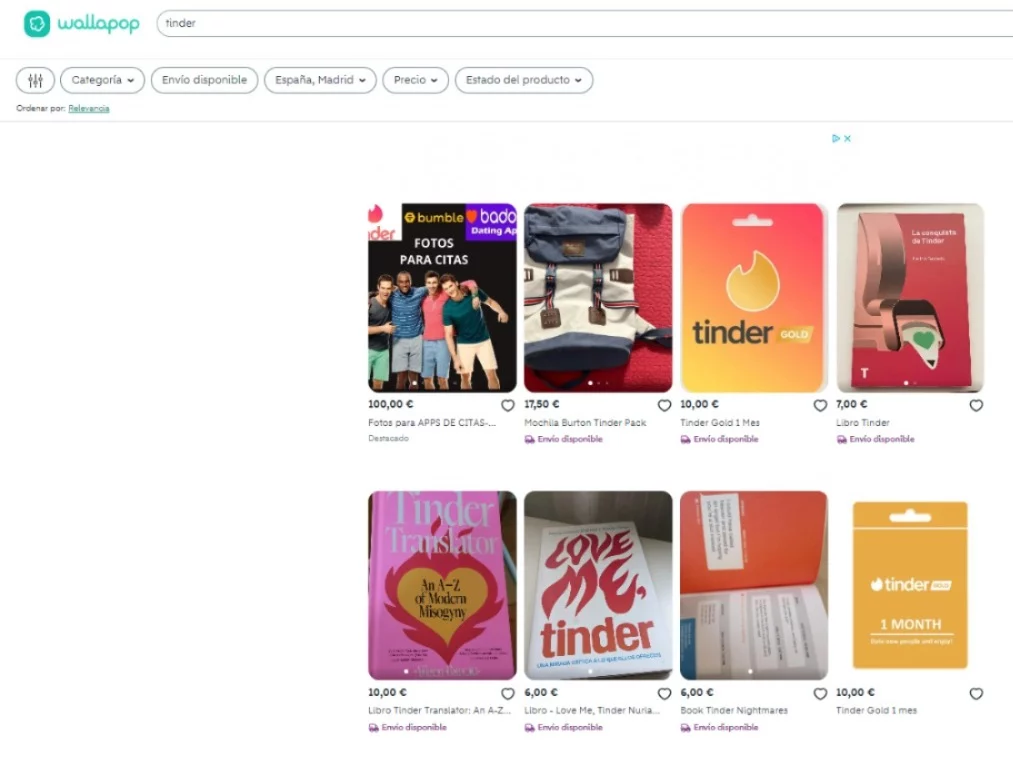This screenshot has height=768, width=1013.
Task: Heart the Love Me, Tinder book listing
Action: point(664,693)
